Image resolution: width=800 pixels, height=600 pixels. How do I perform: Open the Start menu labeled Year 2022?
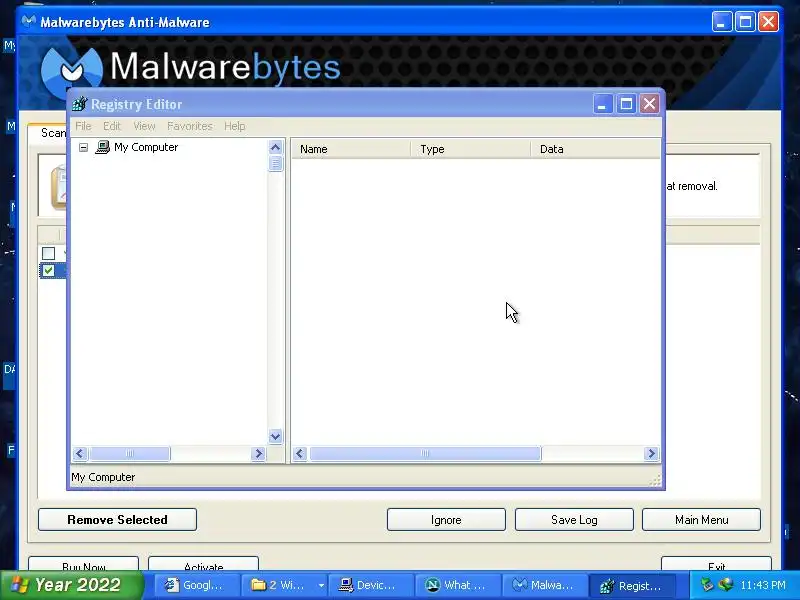coord(72,585)
